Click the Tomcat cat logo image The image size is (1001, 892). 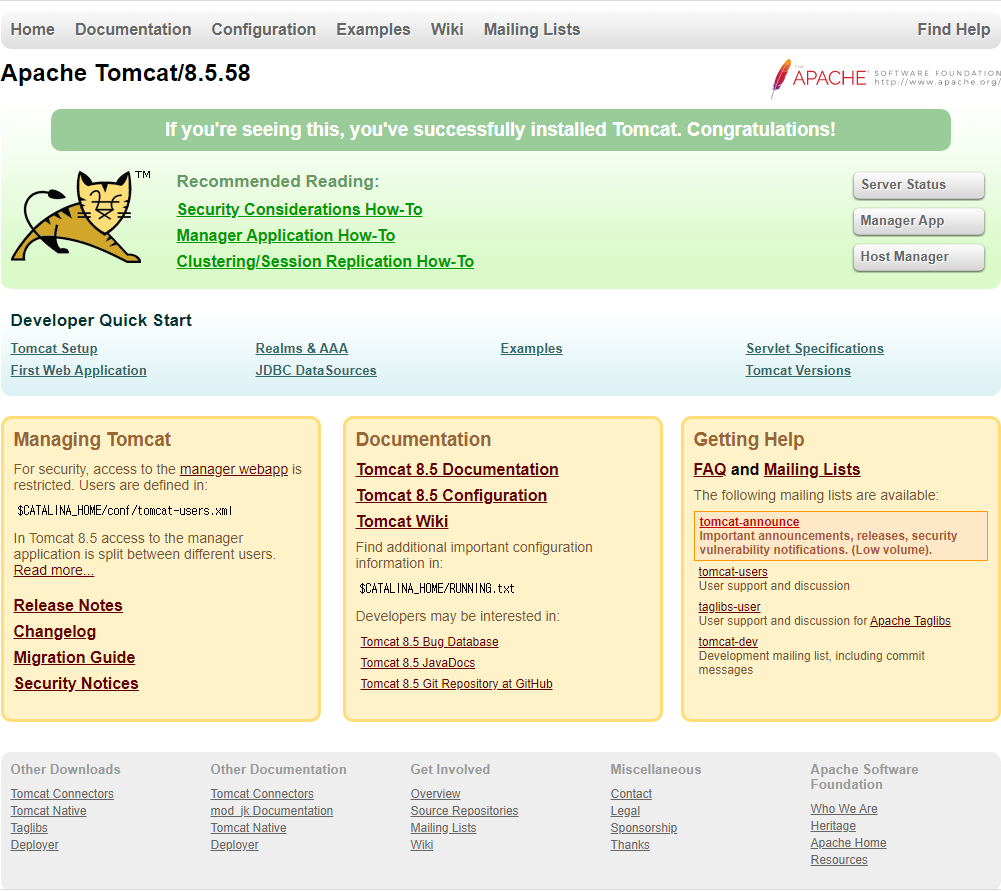click(x=81, y=216)
